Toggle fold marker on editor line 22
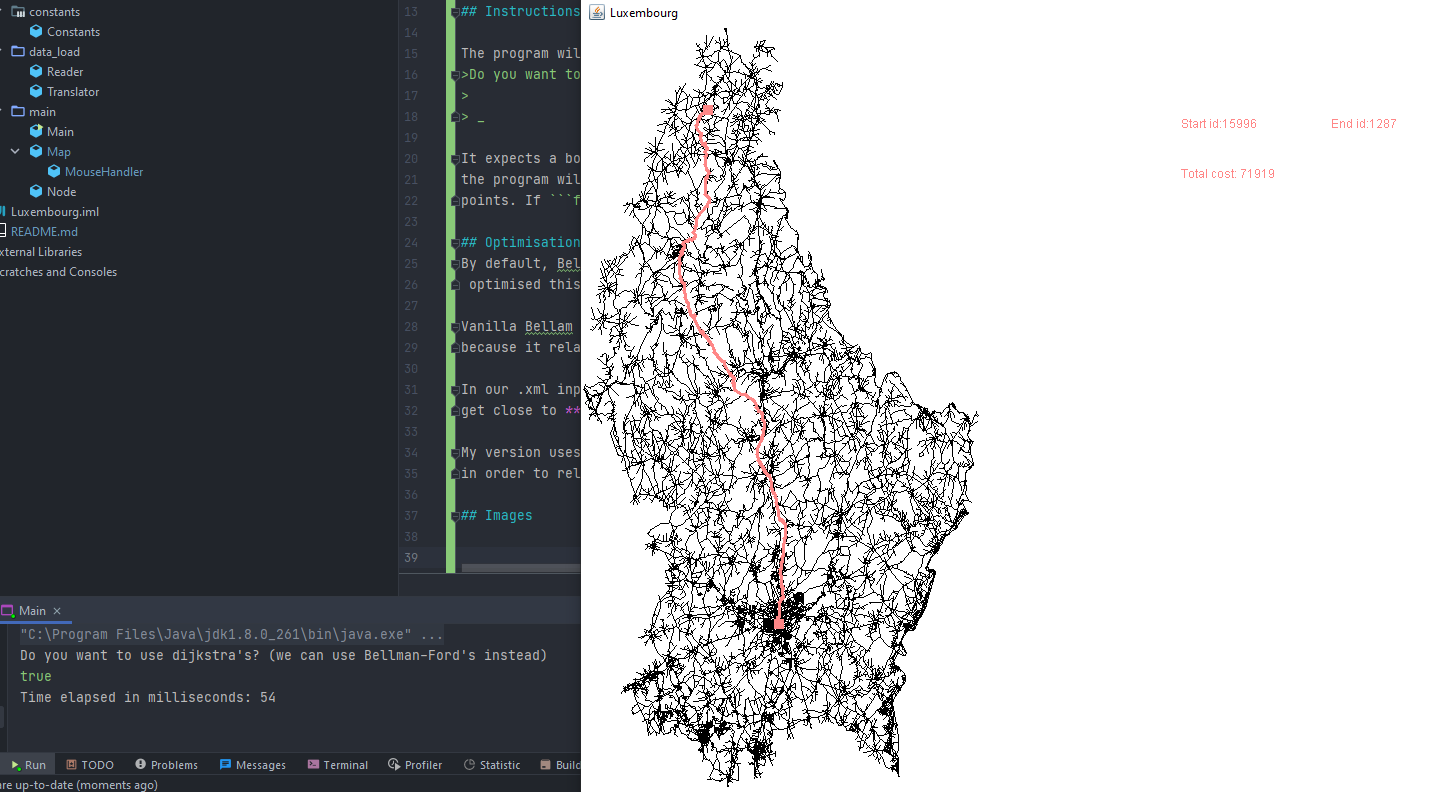The width and height of the screenshot is (1449, 792). point(454,201)
